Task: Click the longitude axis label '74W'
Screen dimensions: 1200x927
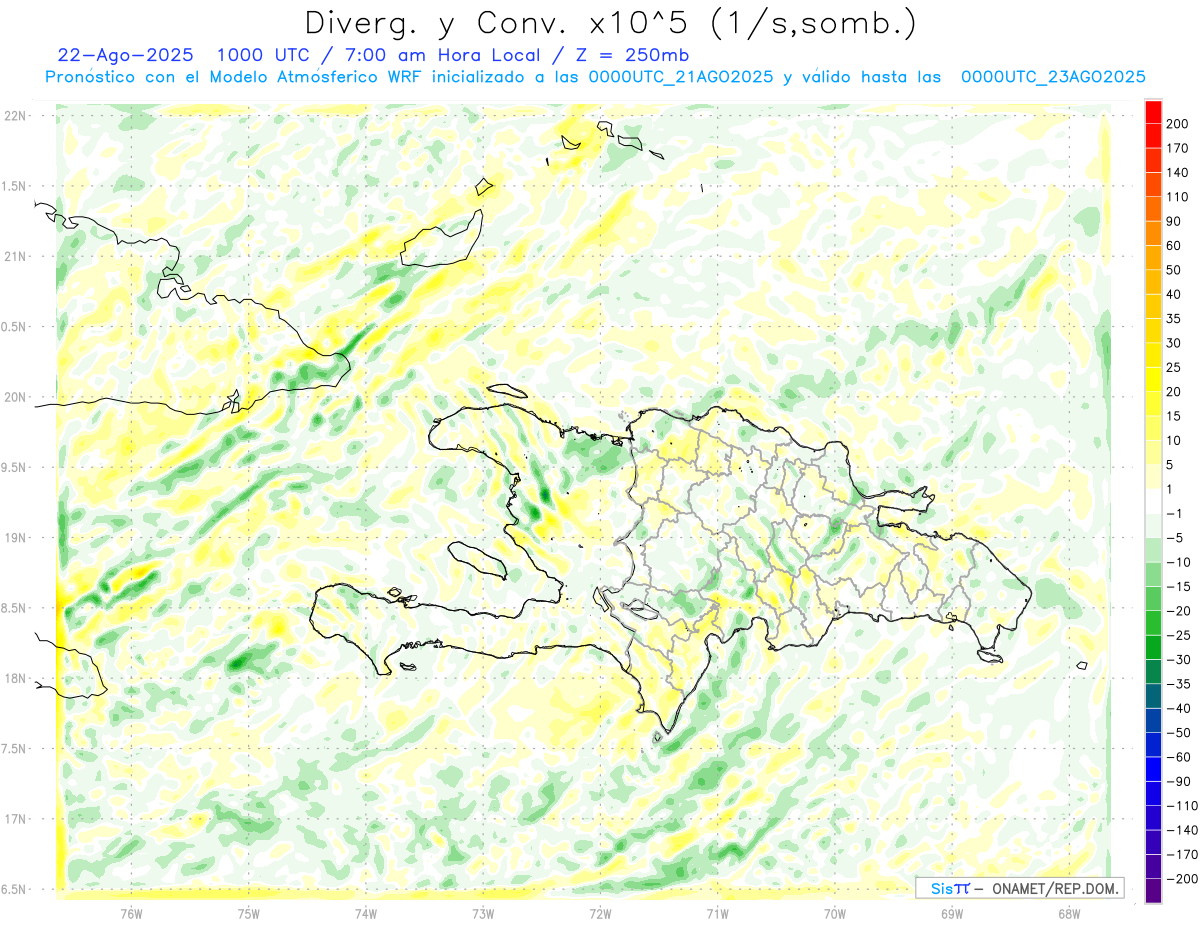Action: (x=366, y=914)
